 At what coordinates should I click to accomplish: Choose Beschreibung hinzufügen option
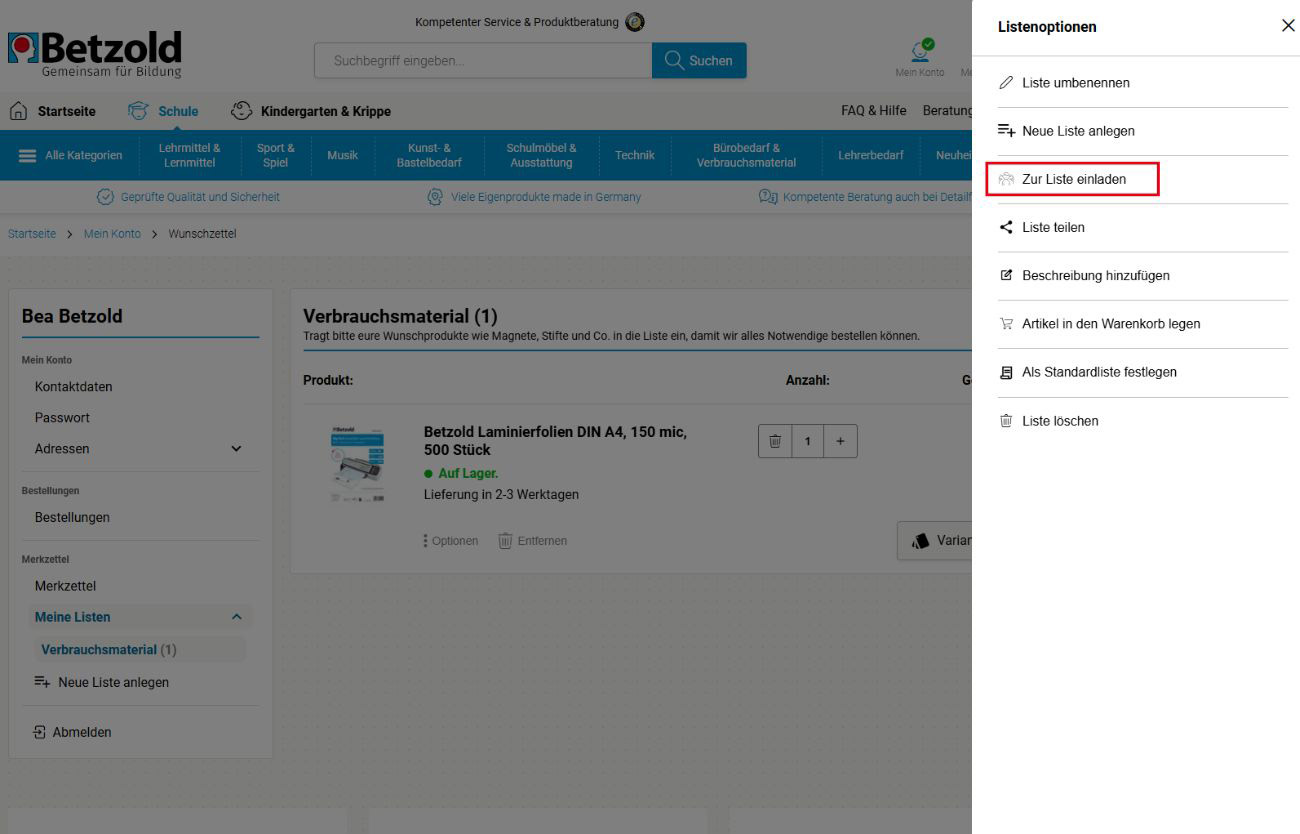point(1142,276)
